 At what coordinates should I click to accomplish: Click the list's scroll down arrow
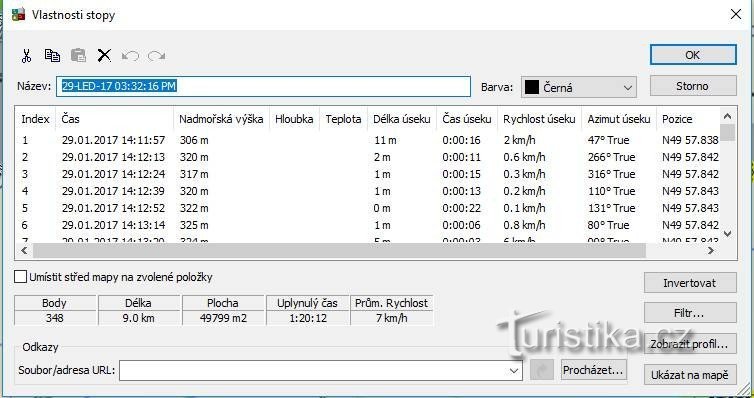728,234
